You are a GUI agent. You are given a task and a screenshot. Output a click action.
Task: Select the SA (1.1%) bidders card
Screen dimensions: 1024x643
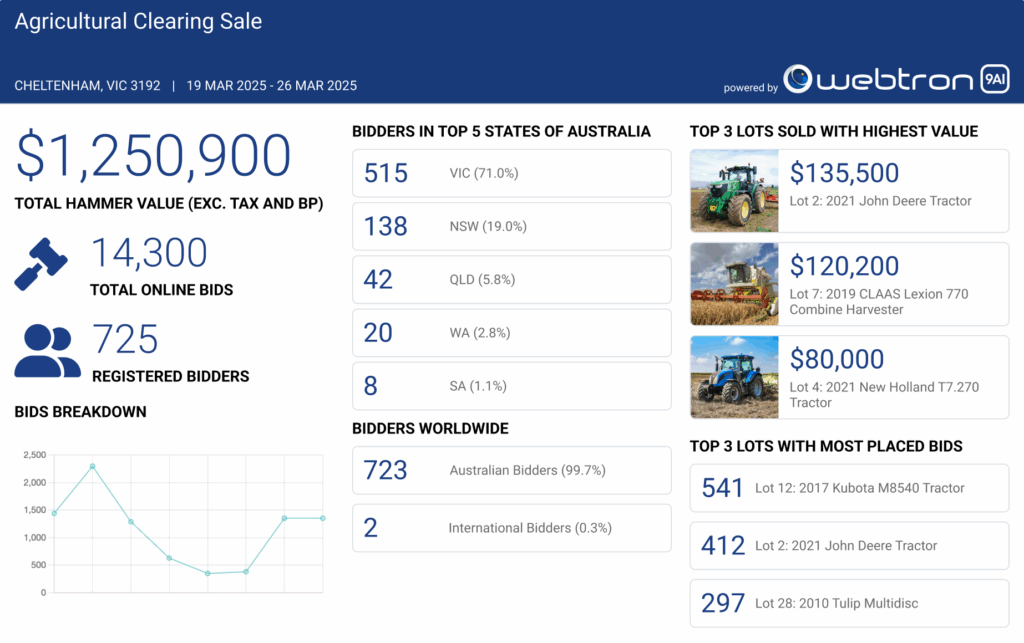(x=511, y=386)
